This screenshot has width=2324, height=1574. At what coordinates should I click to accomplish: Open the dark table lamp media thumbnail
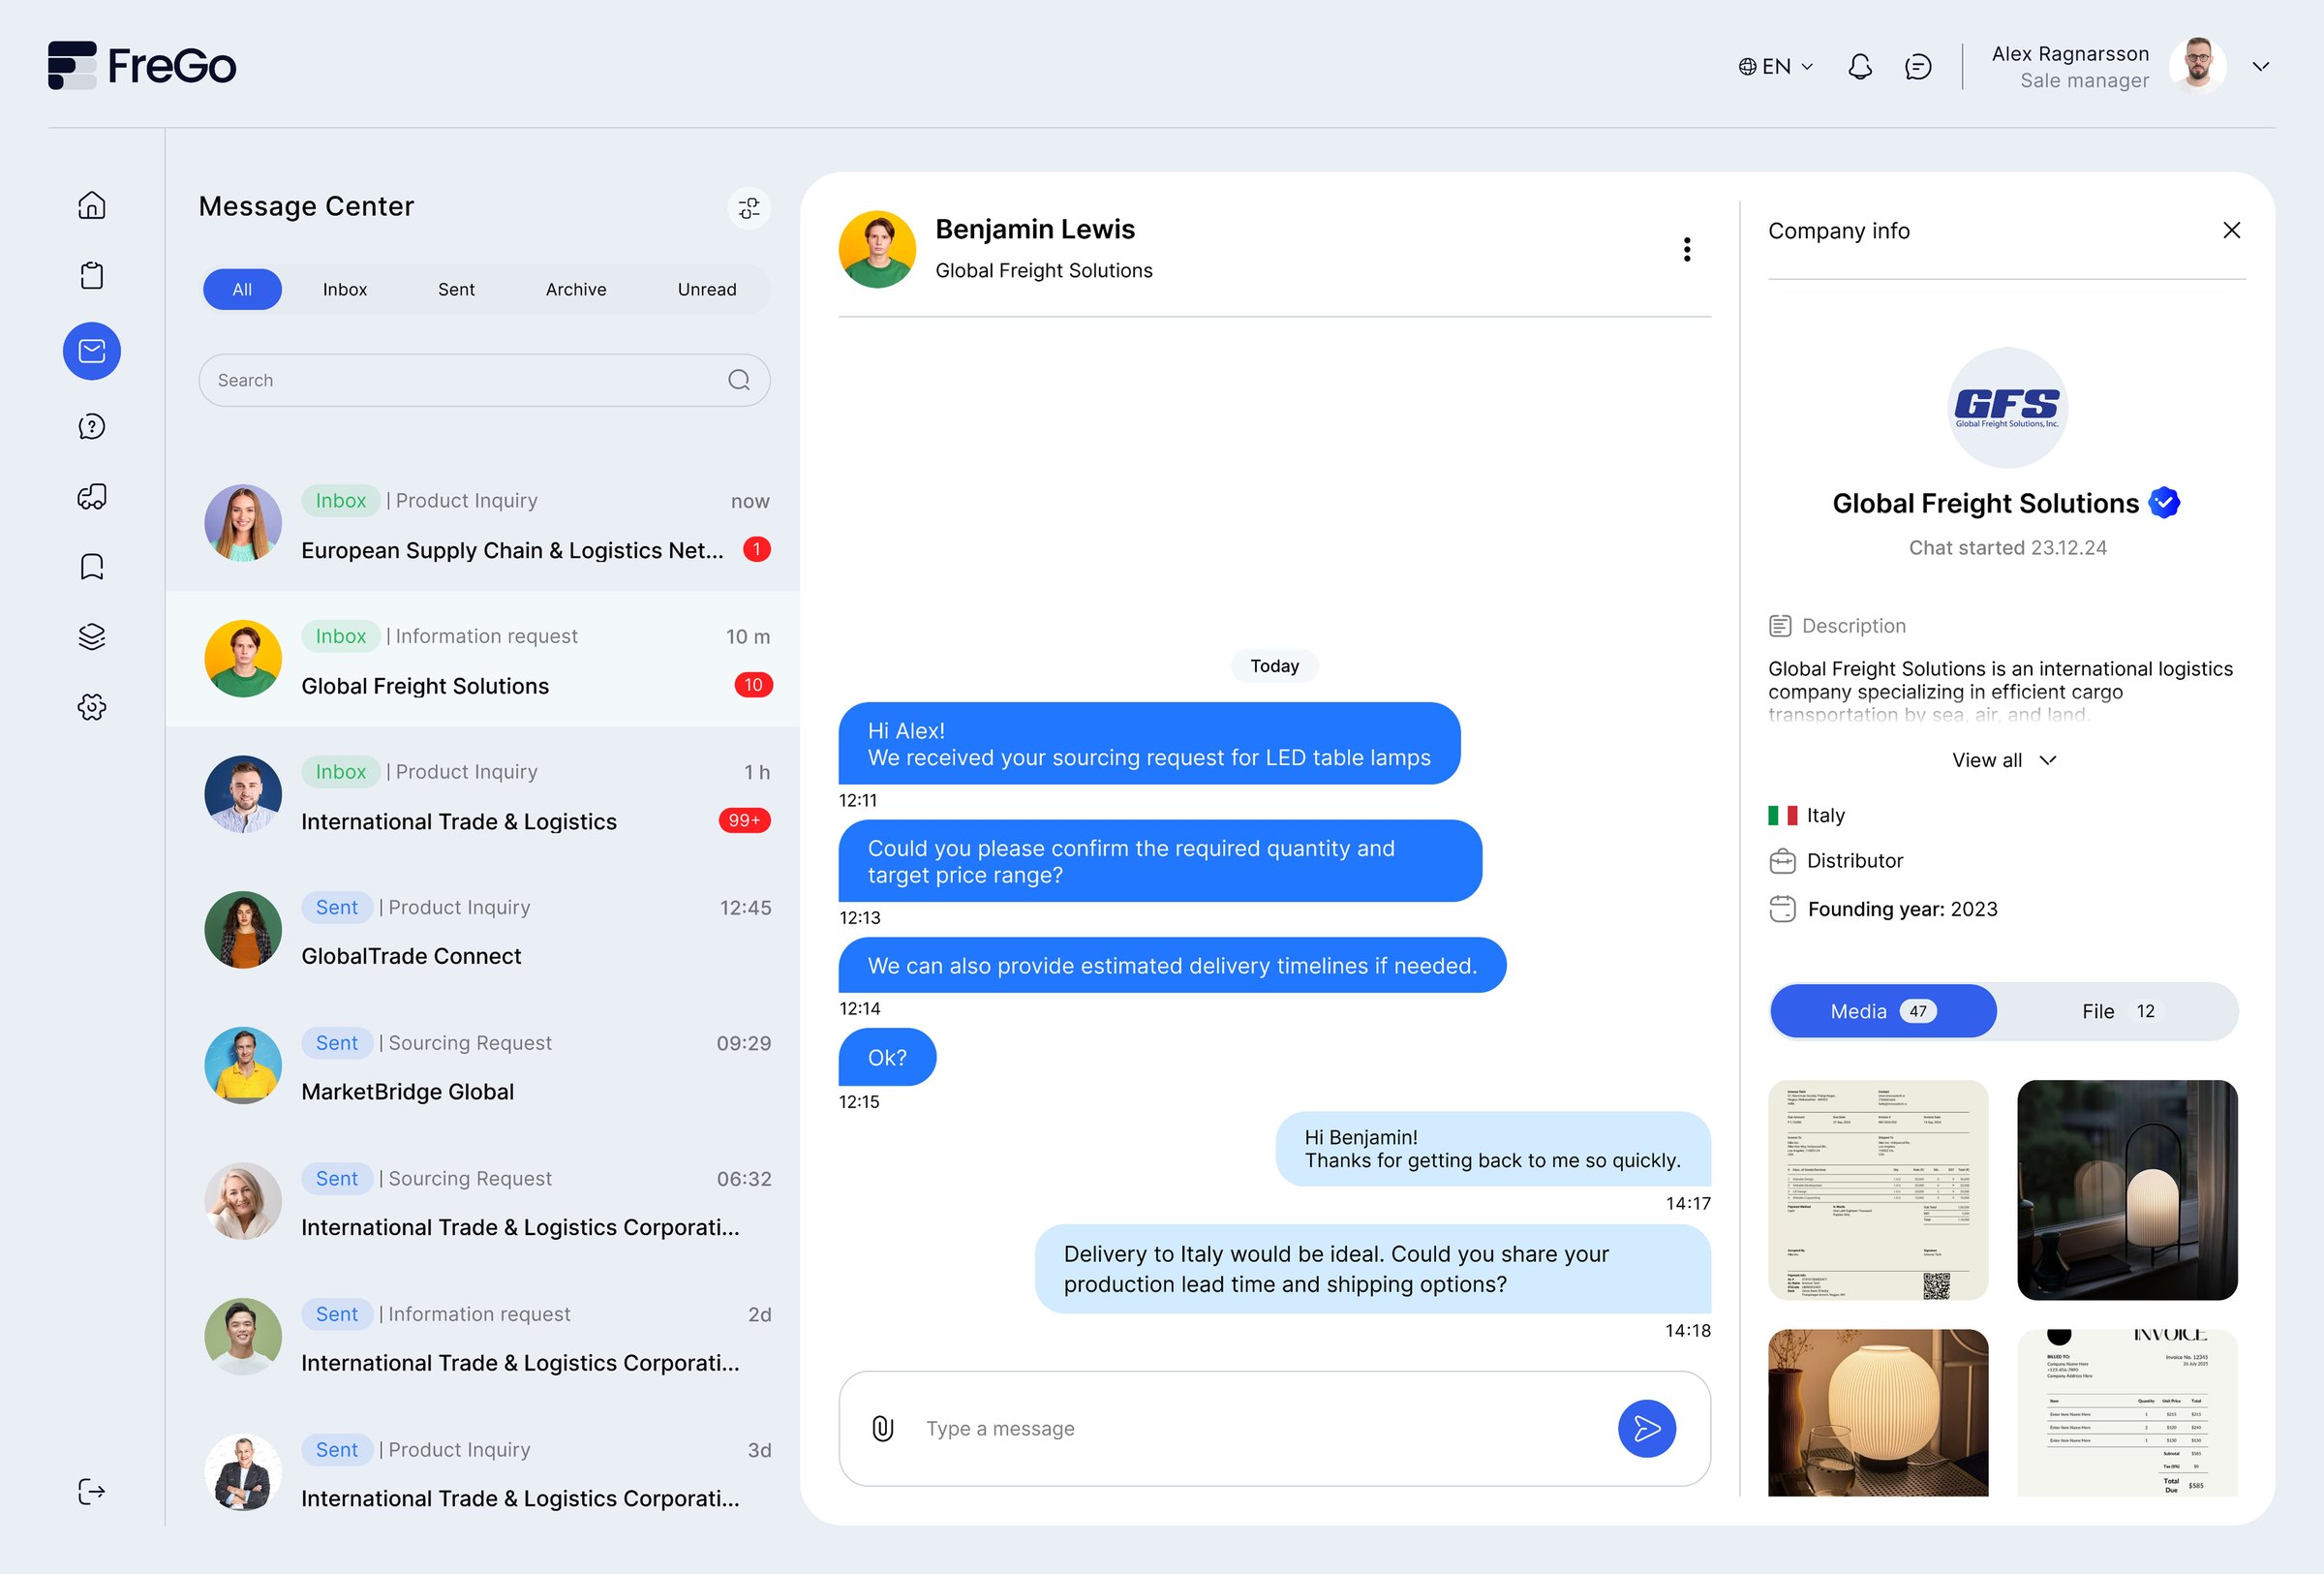click(2127, 1190)
